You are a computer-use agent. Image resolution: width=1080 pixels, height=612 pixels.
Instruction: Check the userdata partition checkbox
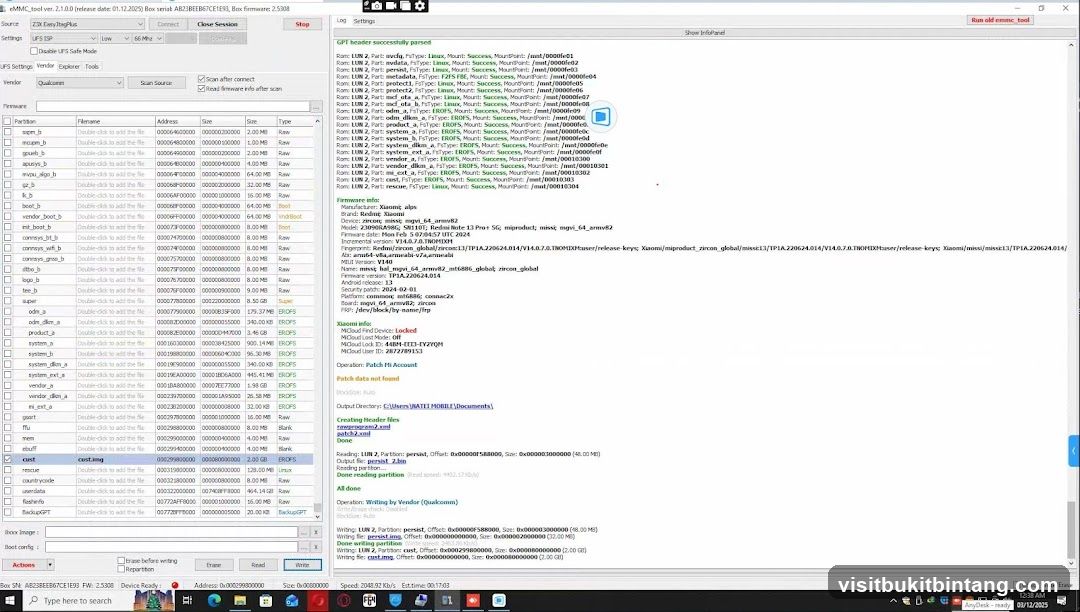8,491
